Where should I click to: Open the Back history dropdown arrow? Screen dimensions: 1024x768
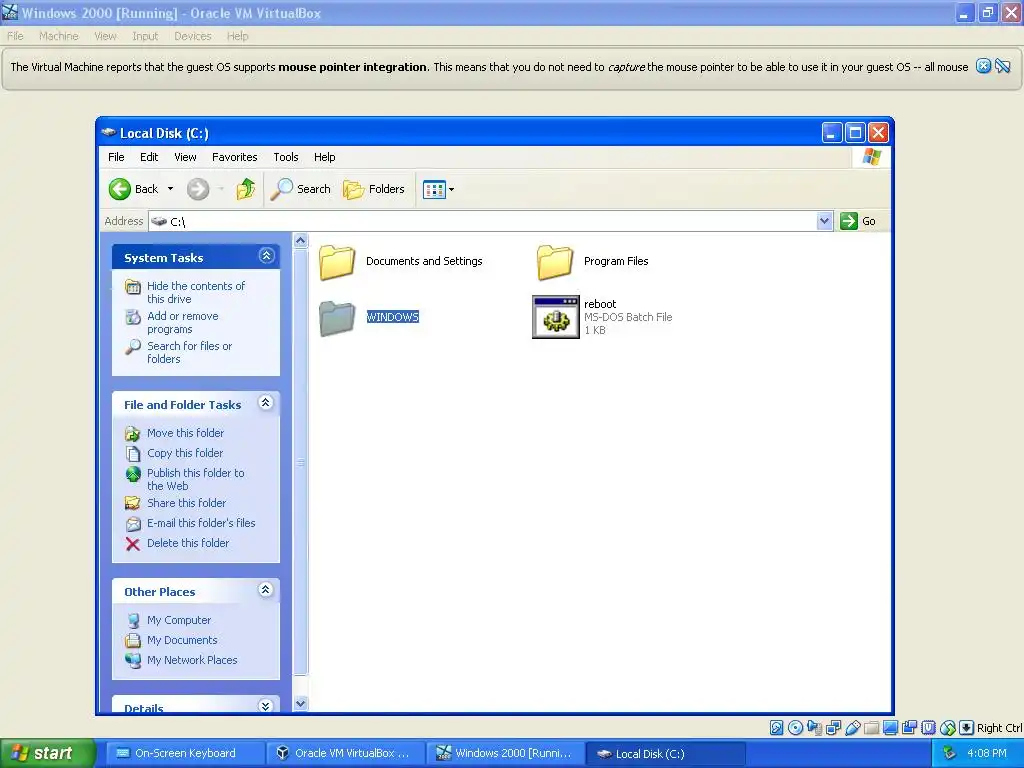click(x=170, y=189)
